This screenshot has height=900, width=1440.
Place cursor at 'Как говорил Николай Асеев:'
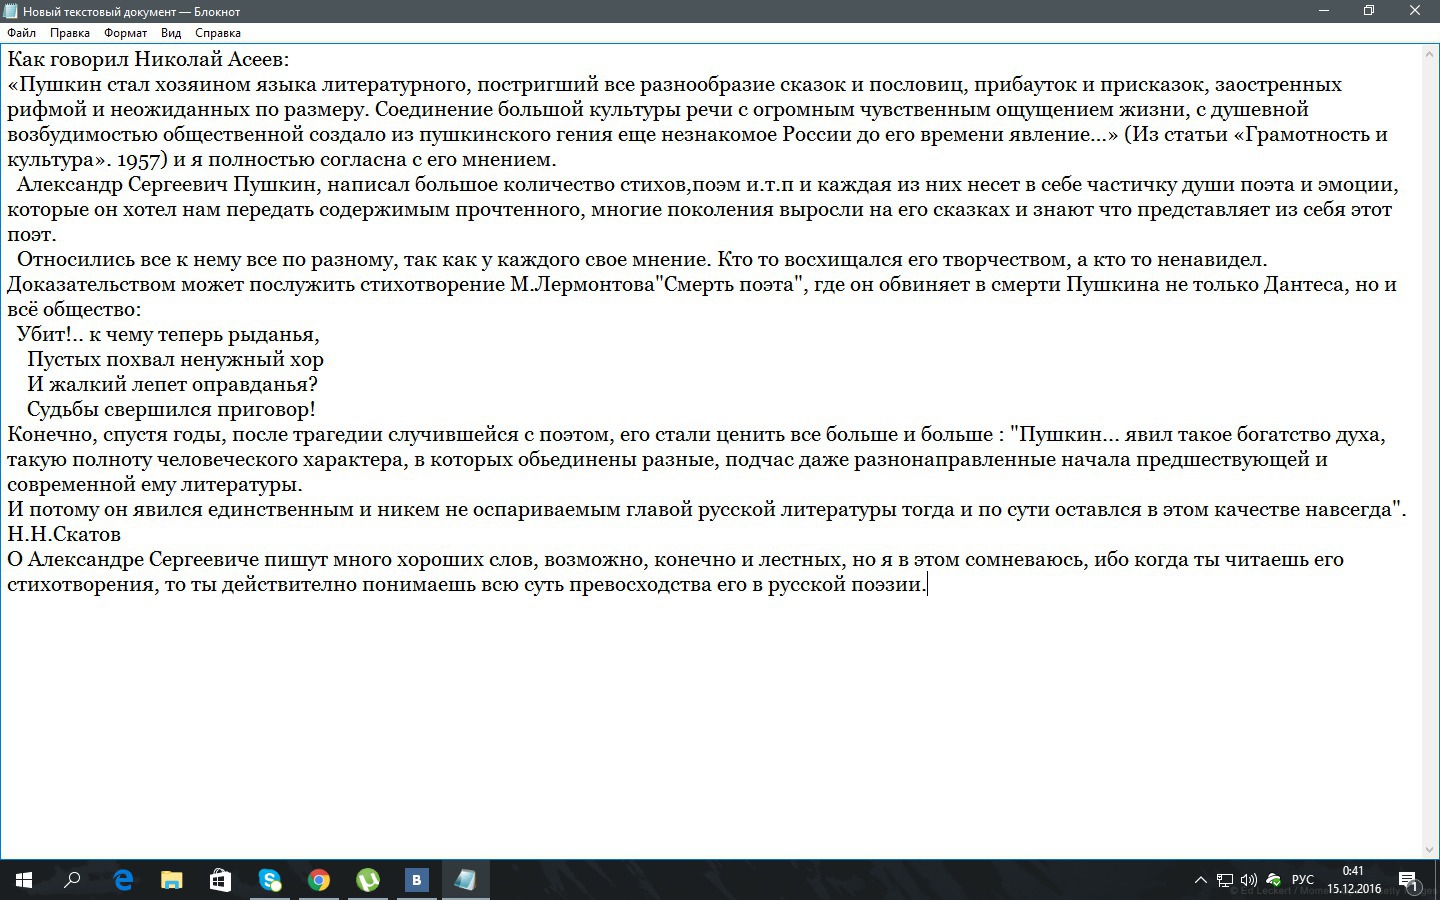[148, 59]
